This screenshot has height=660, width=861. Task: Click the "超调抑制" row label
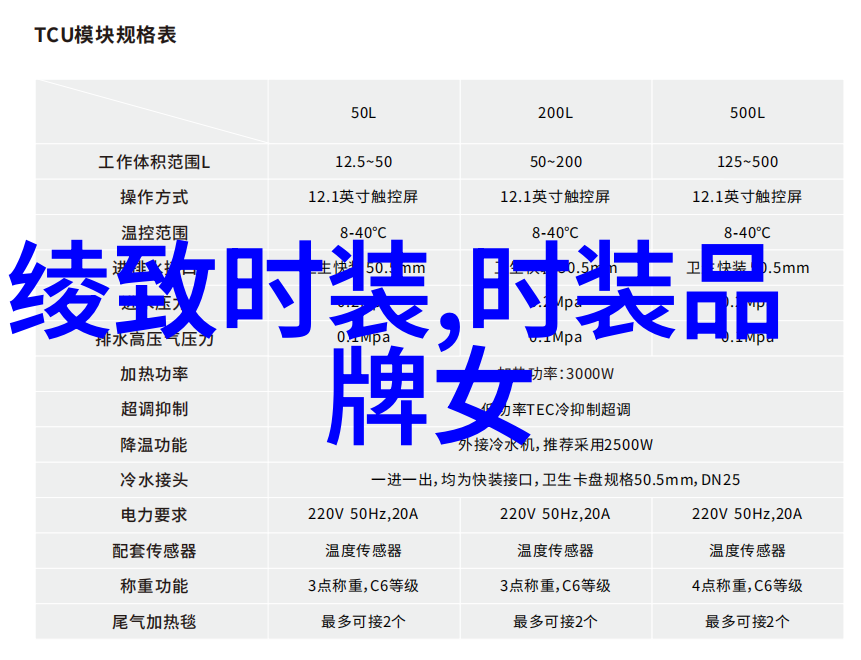(x=154, y=410)
